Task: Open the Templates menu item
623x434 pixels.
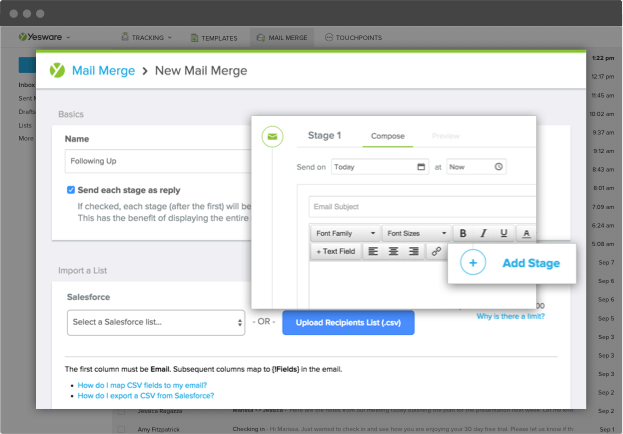Action: (214, 38)
